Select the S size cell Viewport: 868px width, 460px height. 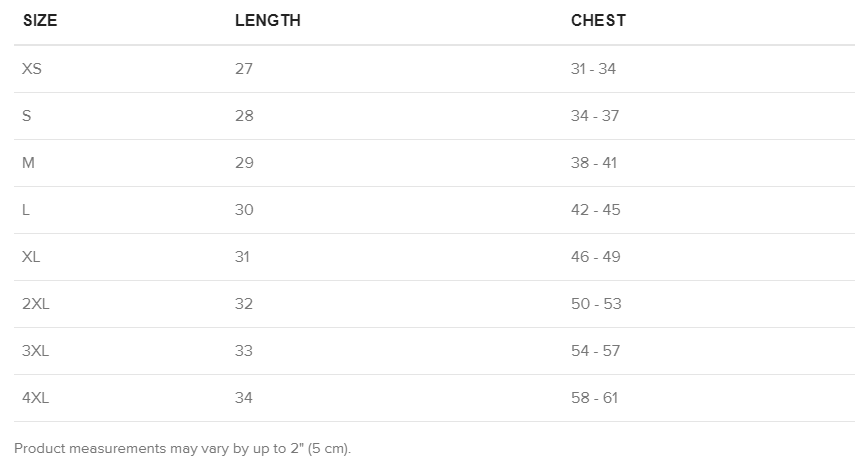[27, 116]
